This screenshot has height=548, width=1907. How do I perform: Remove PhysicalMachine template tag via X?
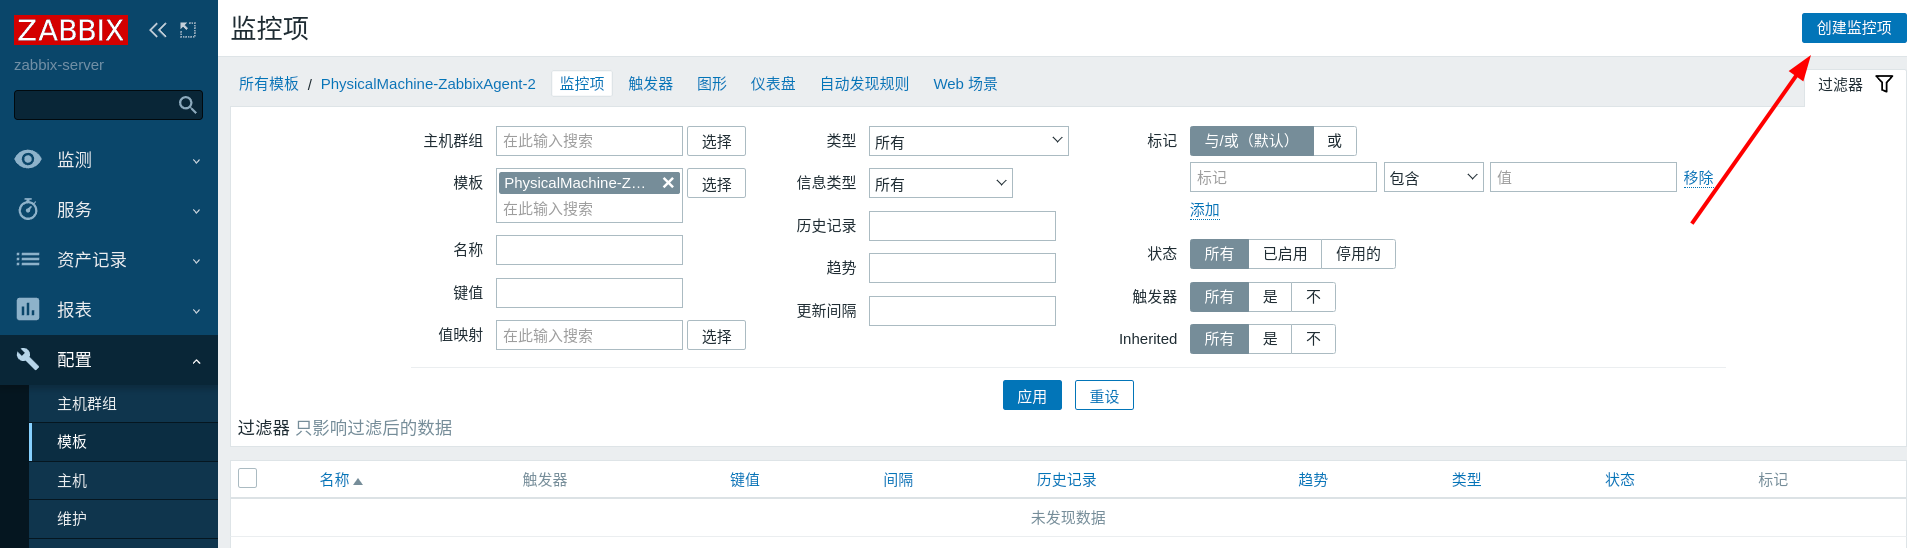(668, 183)
